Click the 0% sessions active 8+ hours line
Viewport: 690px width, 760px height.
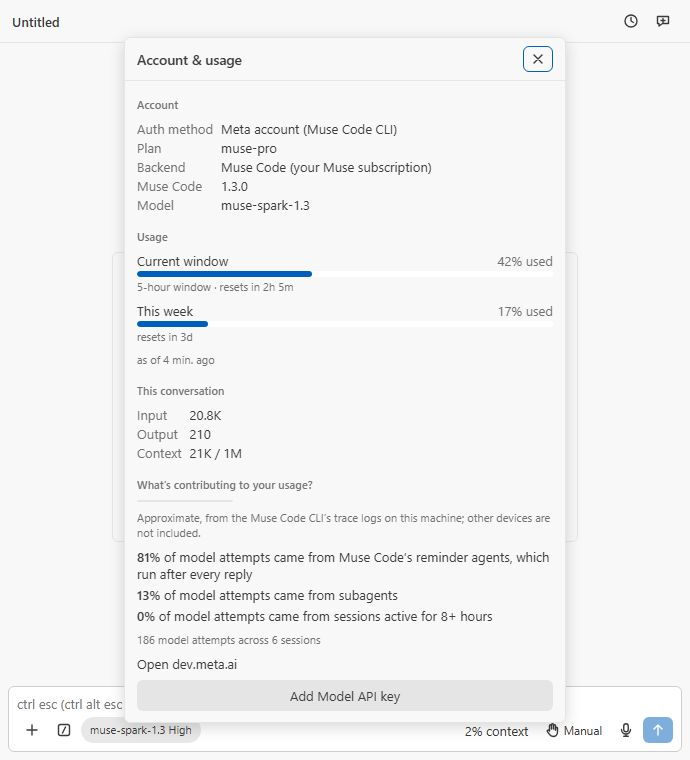(x=314, y=617)
